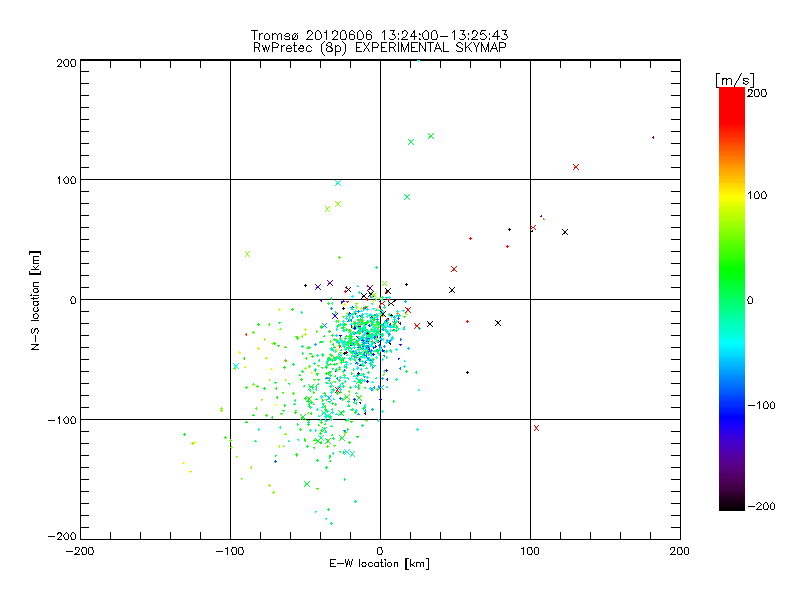Viewport: 800px width, 600px height.
Task: Click the 'RwPretec (8p) EXPERIMENTAL SKYMAP' subtitle
Action: pyautogui.click(x=378, y=47)
